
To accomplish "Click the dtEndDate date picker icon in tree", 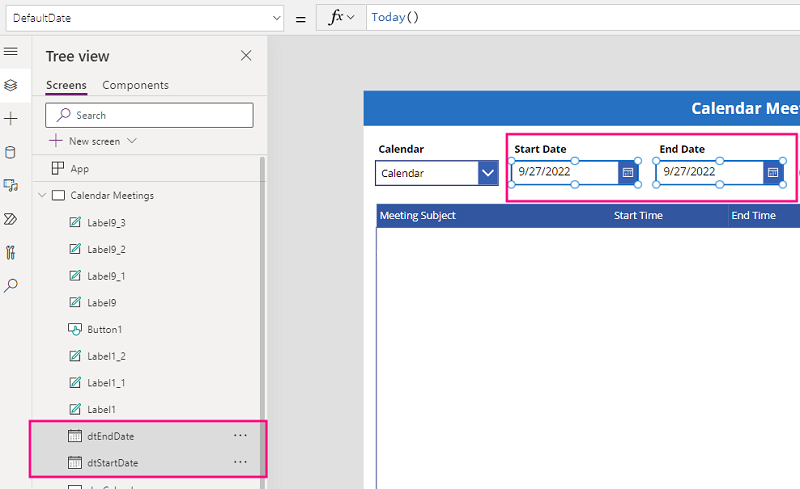I will pyautogui.click(x=75, y=435).
